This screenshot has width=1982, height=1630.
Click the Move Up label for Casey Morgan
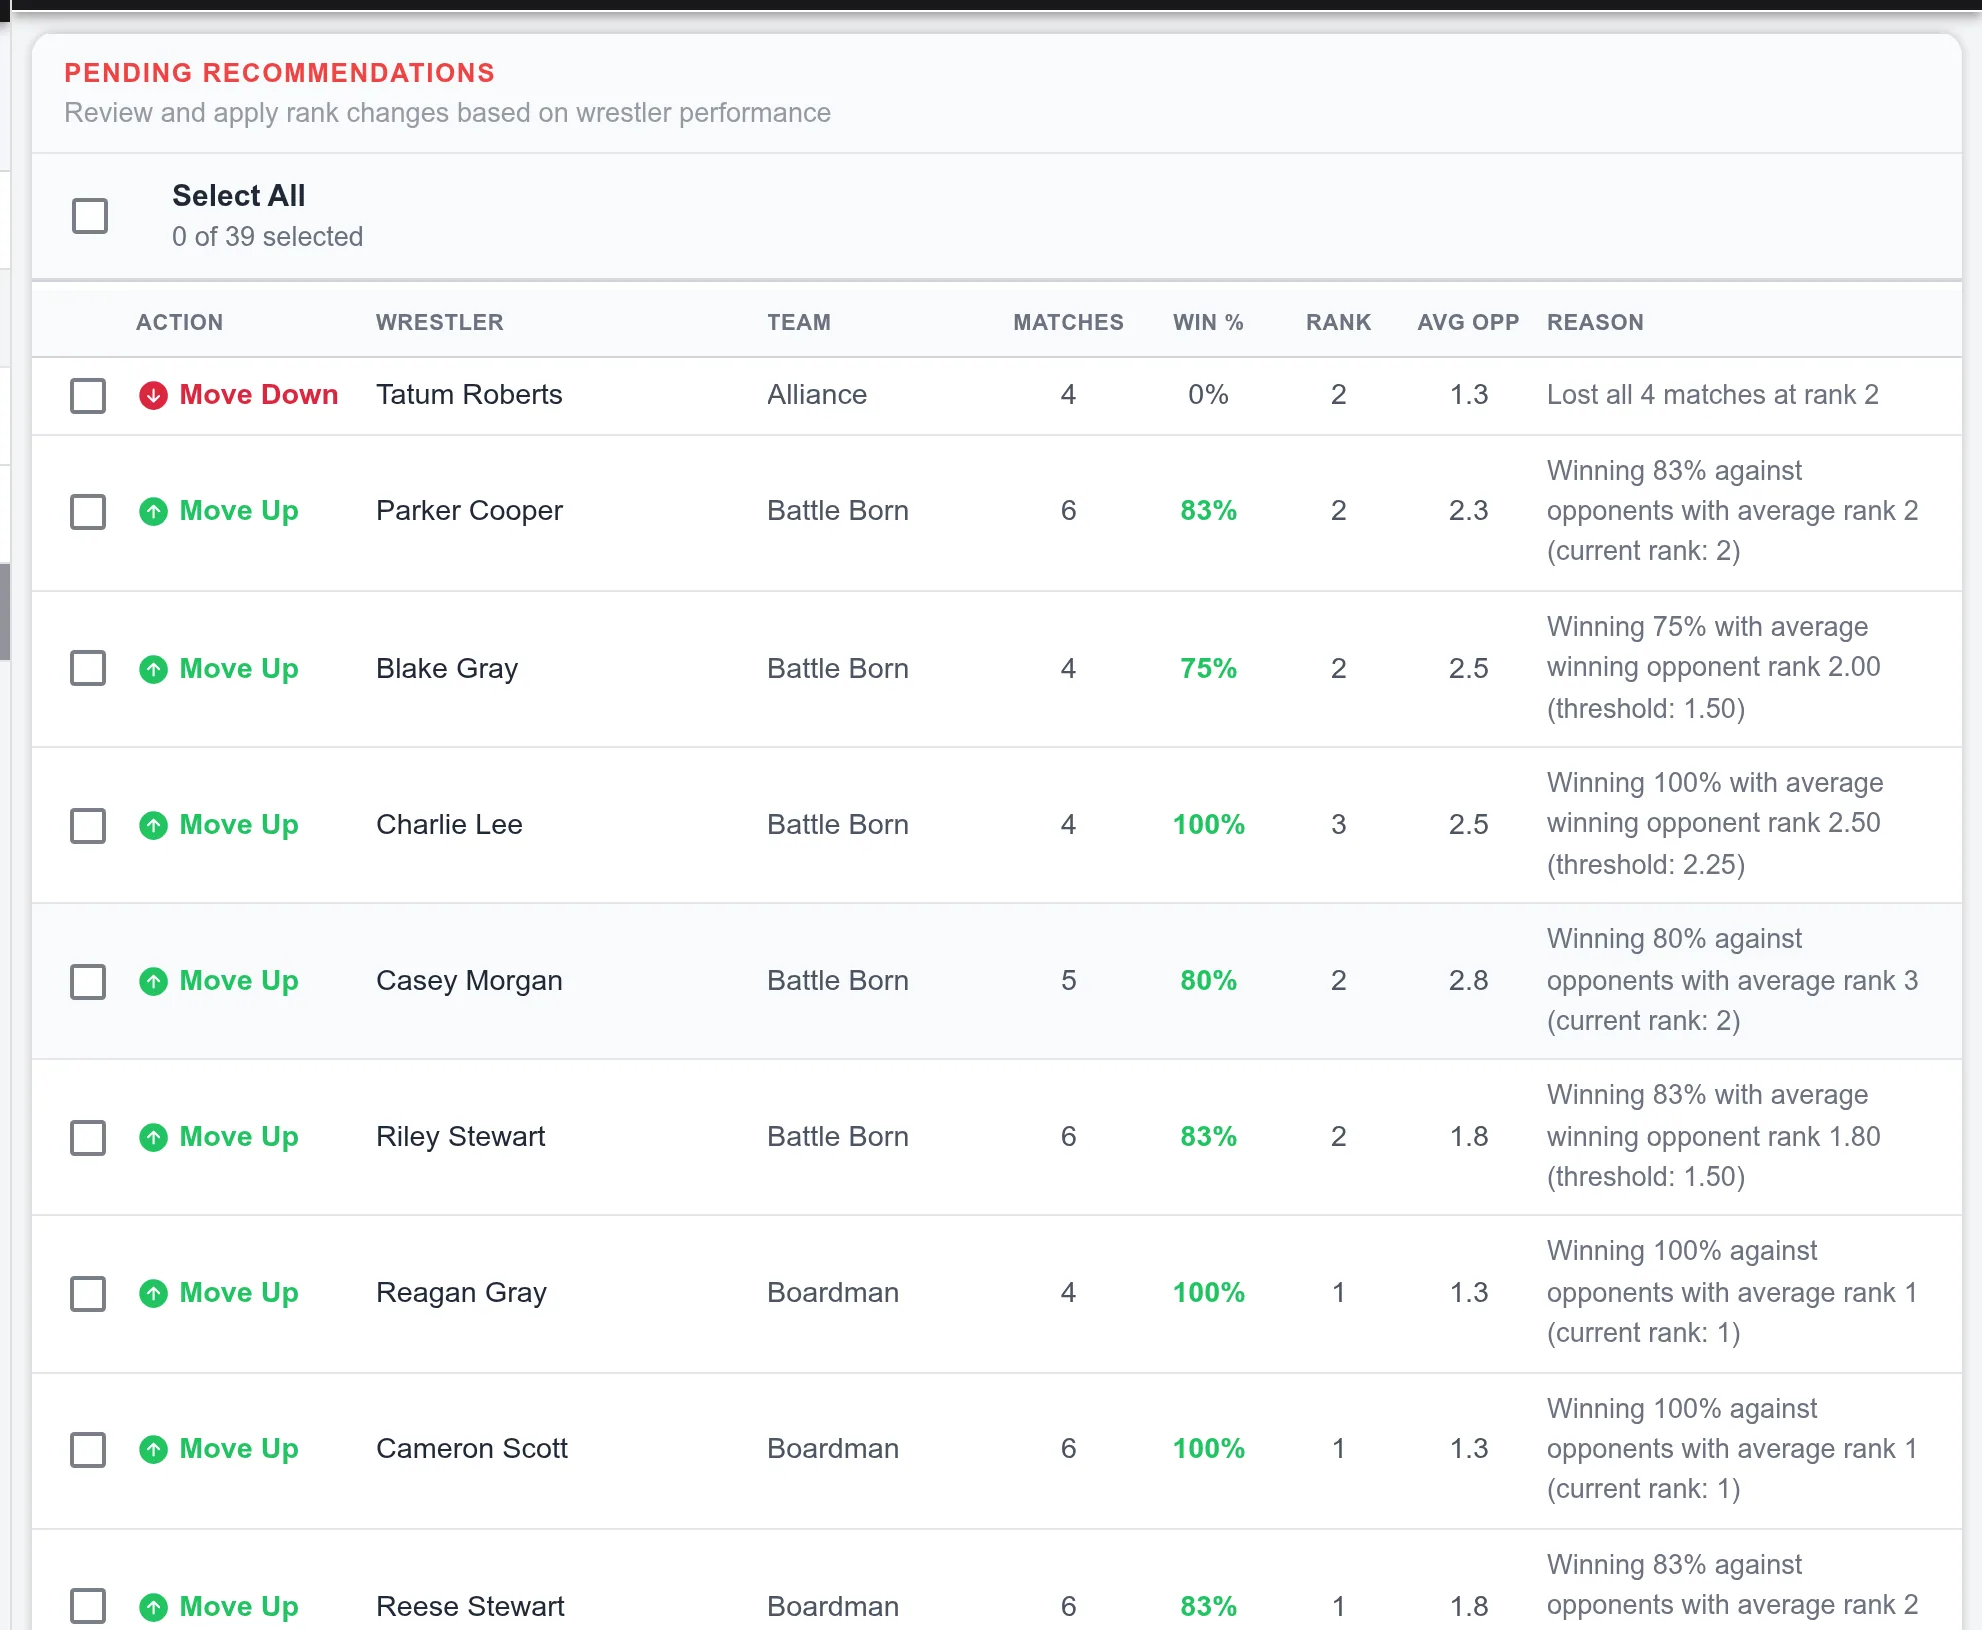coord(239,981)
